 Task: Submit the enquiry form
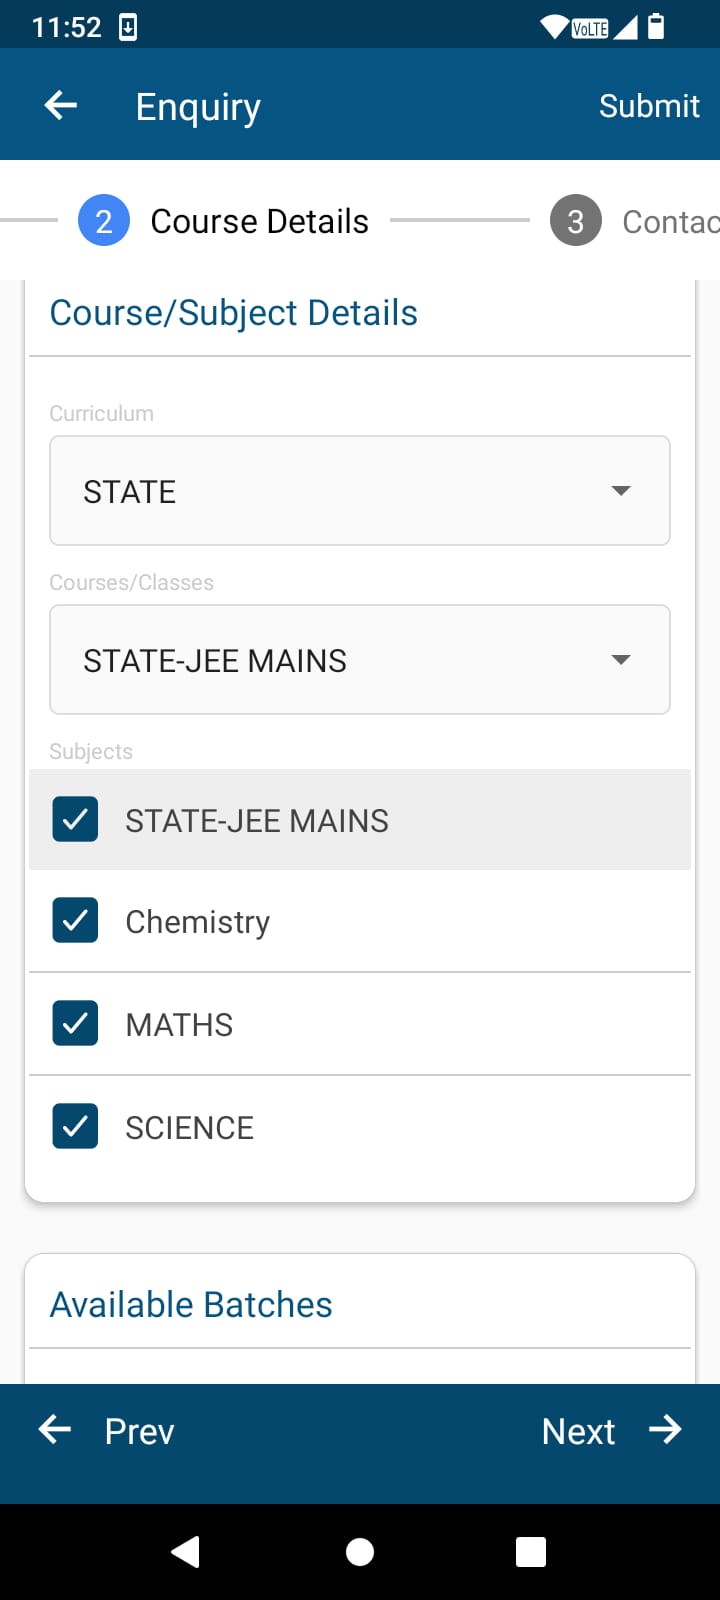pyautogui.click(x=649, y=105)
